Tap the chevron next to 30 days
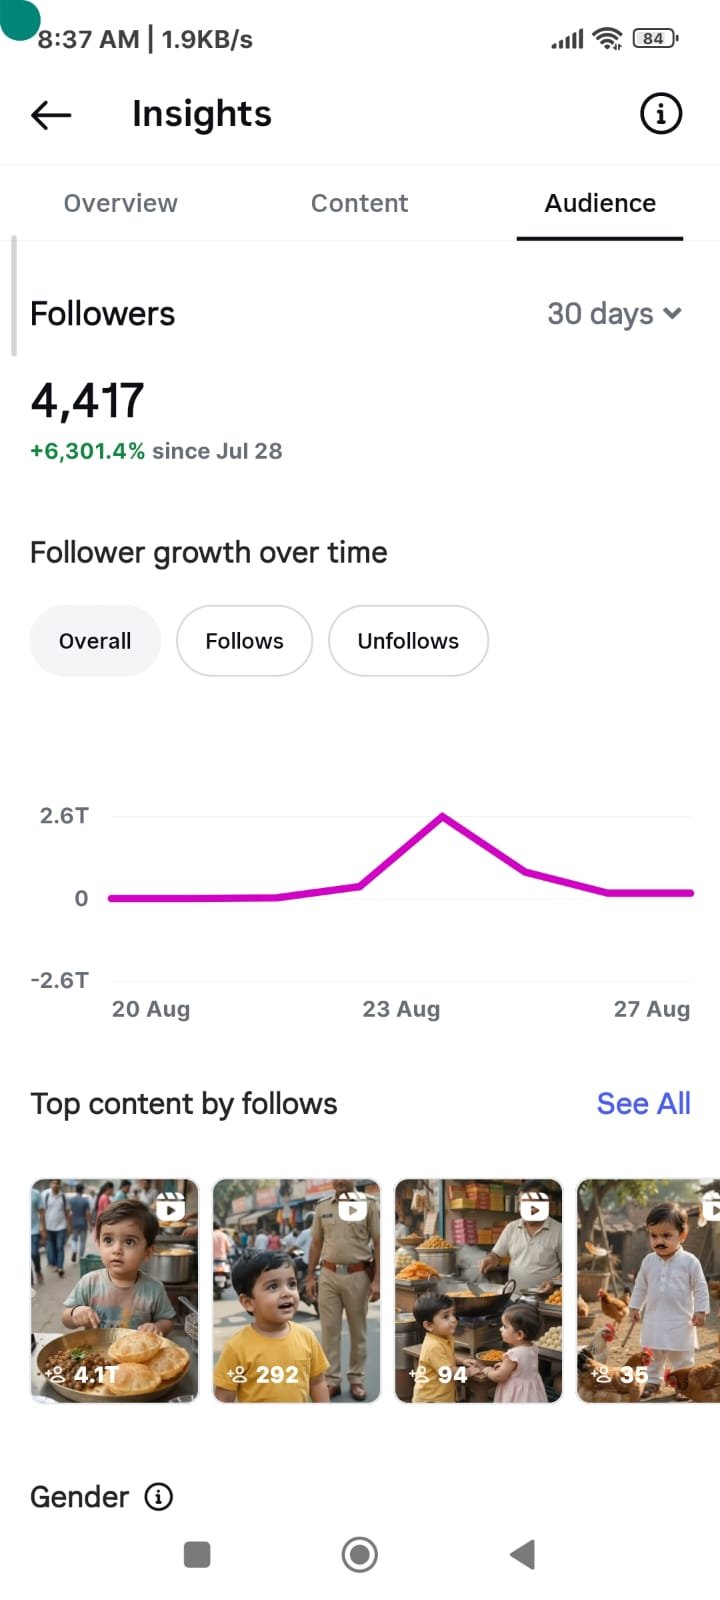 (x=673, y=314)
